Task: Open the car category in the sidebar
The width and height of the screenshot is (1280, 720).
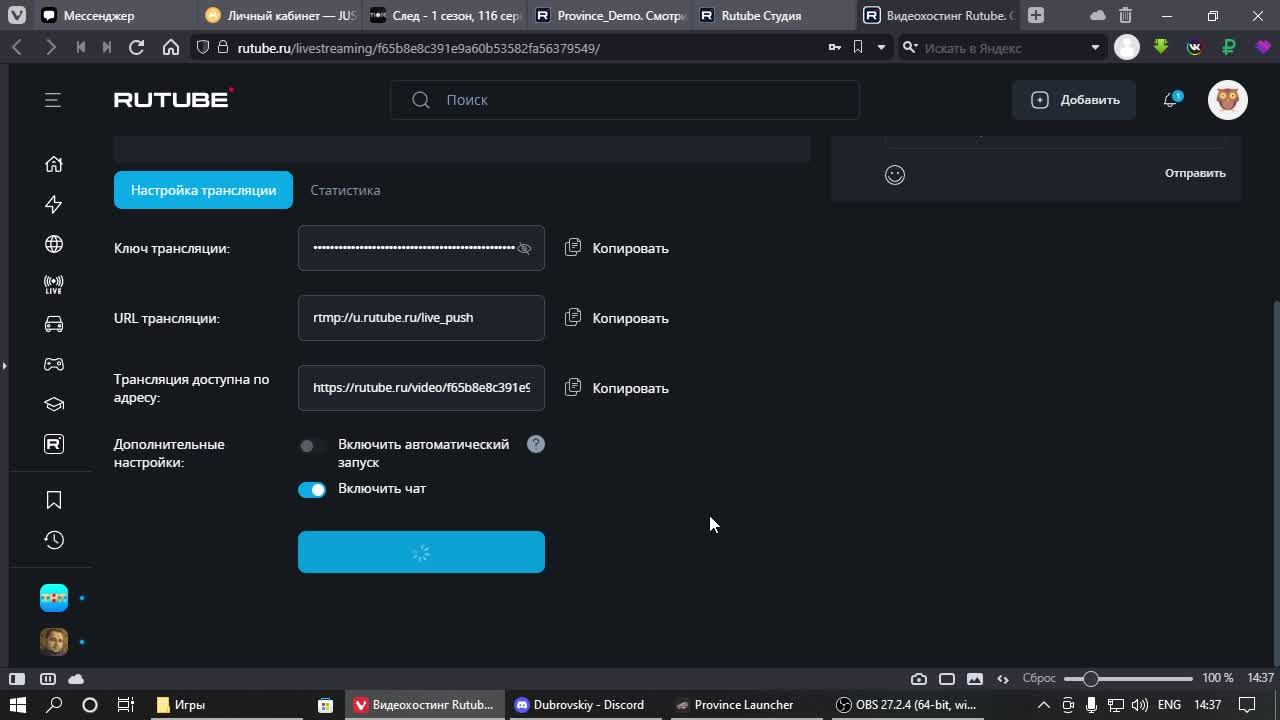Action: coord(54,324)
